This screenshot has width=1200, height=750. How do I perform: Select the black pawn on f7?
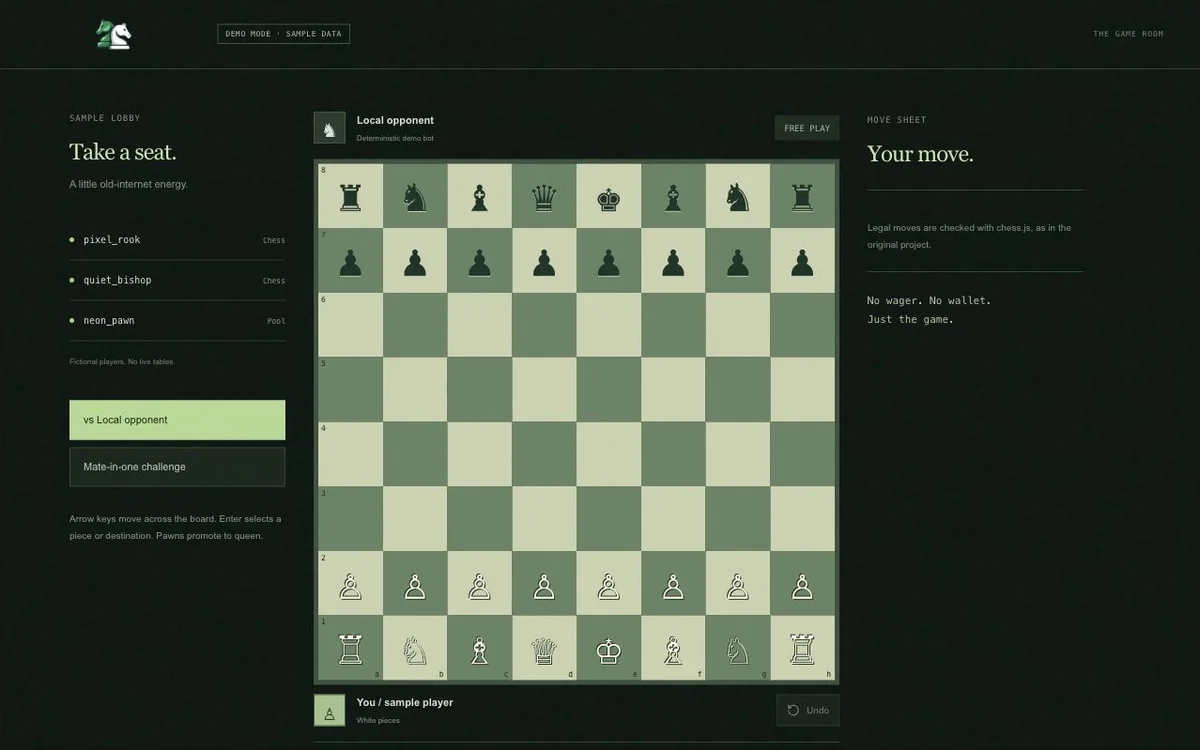click(674, 261)
